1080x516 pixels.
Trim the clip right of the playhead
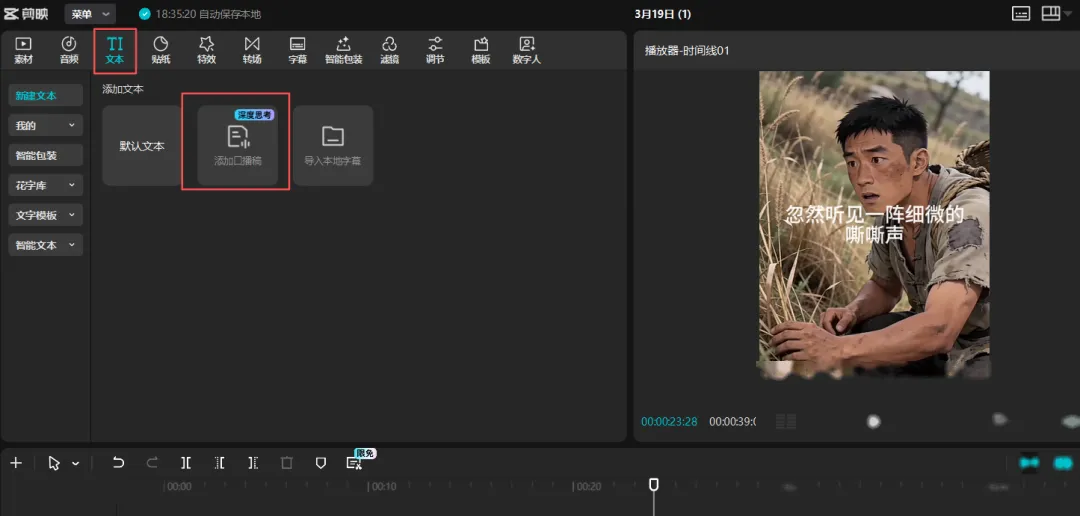[253, 463]
